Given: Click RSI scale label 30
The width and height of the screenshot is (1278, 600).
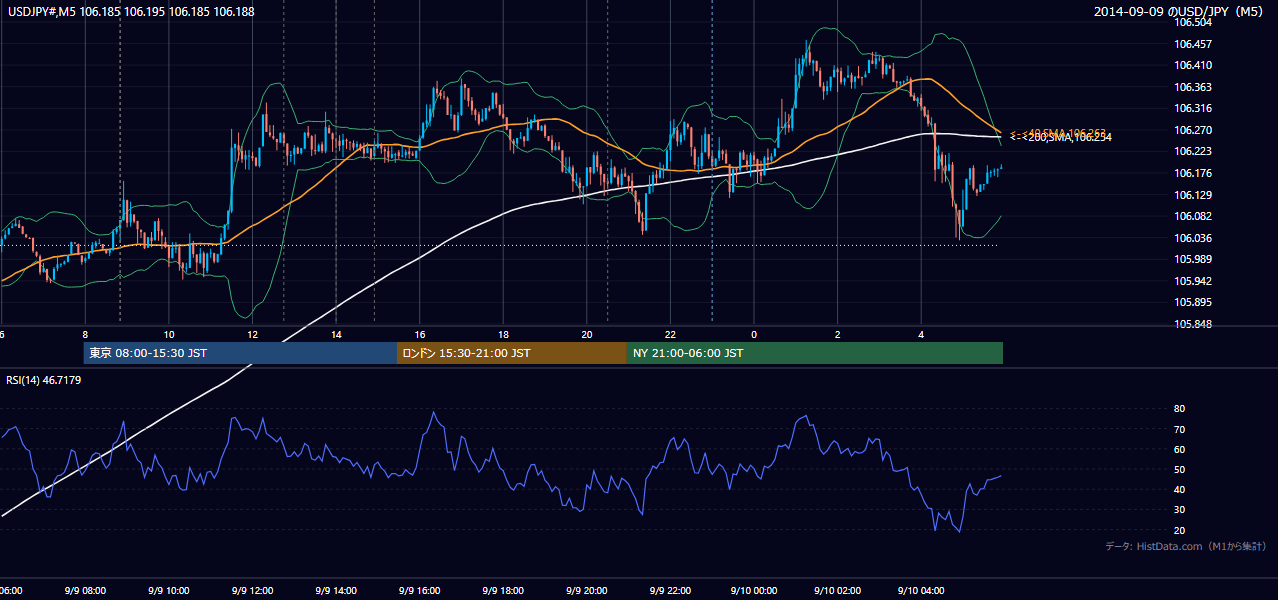Looking at the screenshot, I should pyautogui.click(x=1179, y=510).
